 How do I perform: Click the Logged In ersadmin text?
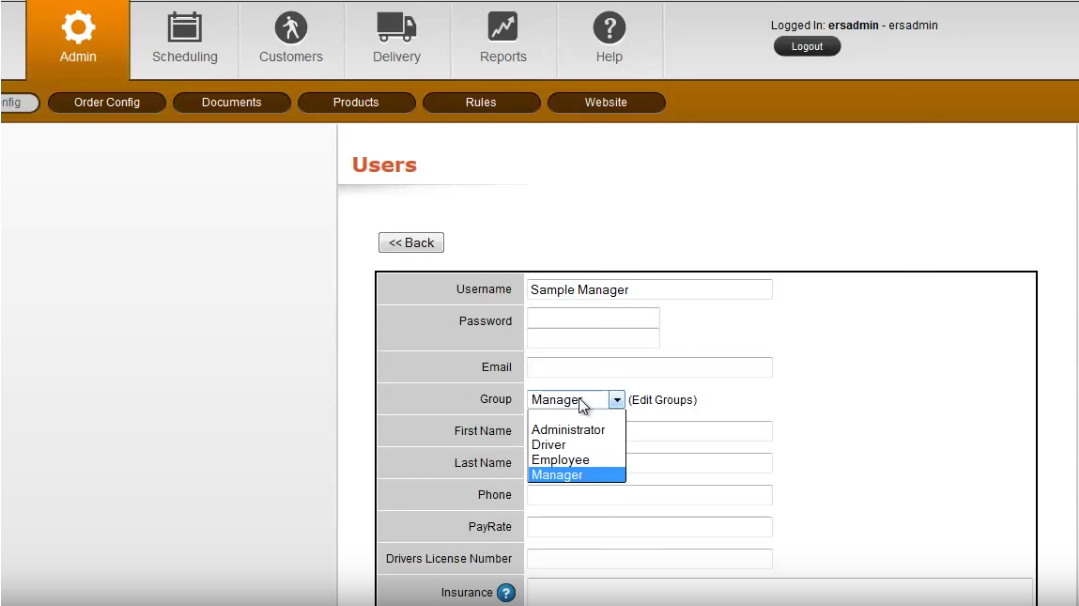click(x=854, y=25)
